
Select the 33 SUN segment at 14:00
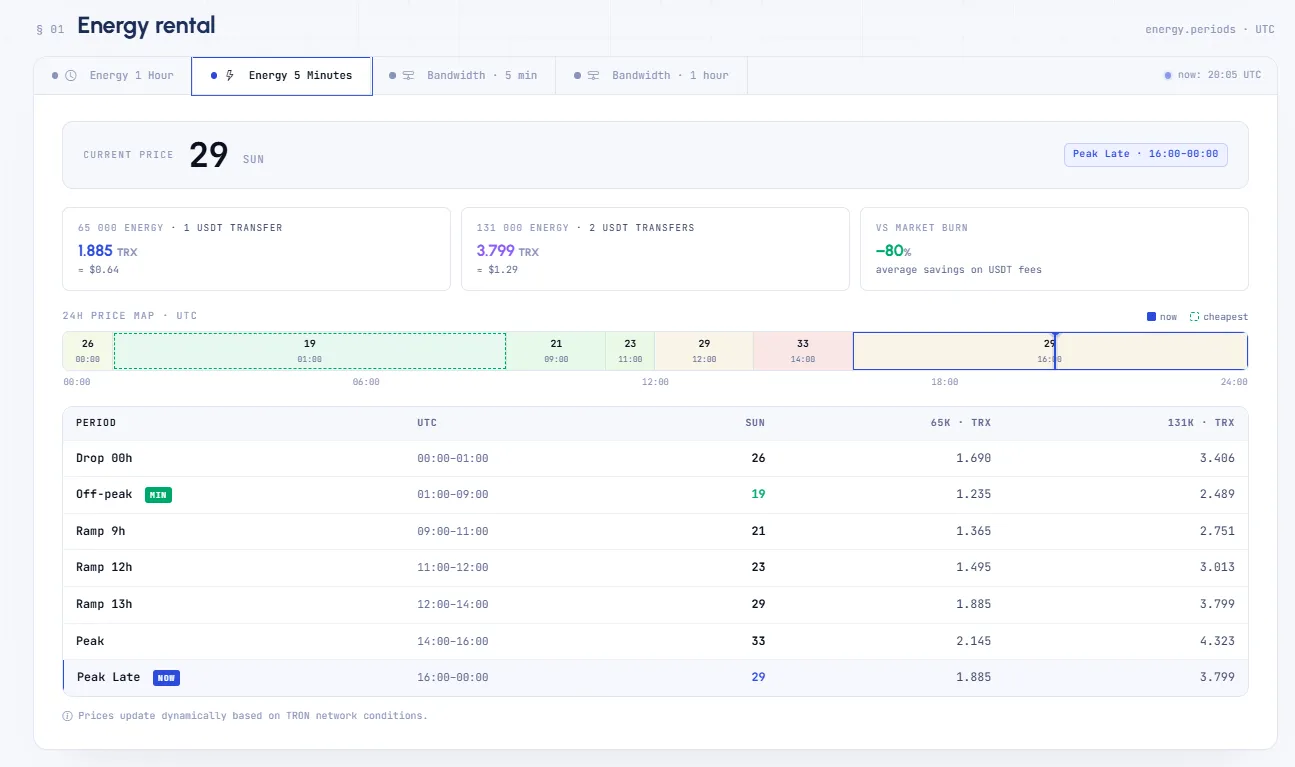pyautogui.click(x=803, y=350)
